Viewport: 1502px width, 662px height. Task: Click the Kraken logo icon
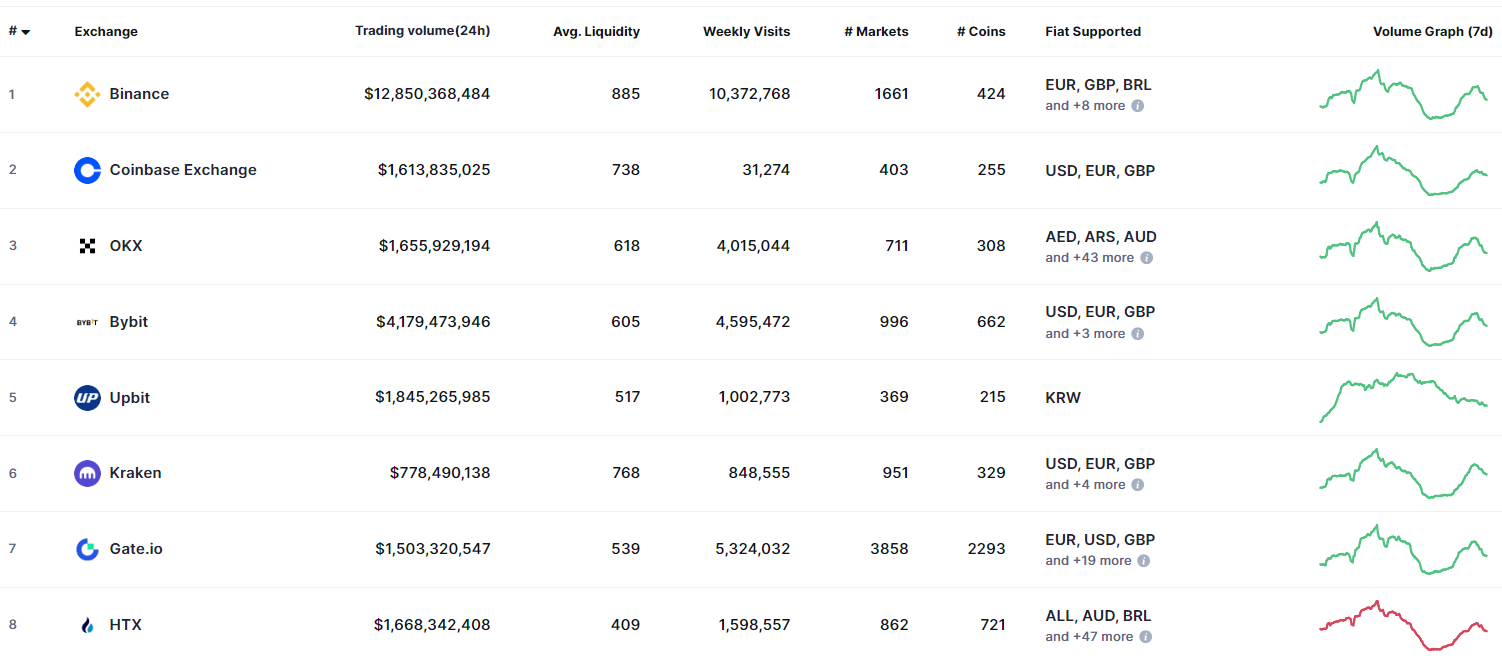pyautogui.click(x=87, y=473)
